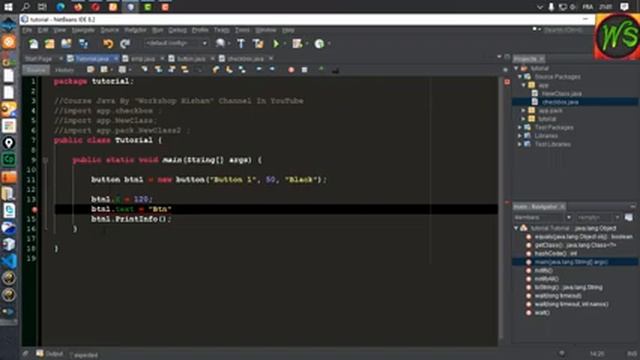Click the Build Project hammer icon
This screenshot has height=360, width=640.
tap(241, 43)
